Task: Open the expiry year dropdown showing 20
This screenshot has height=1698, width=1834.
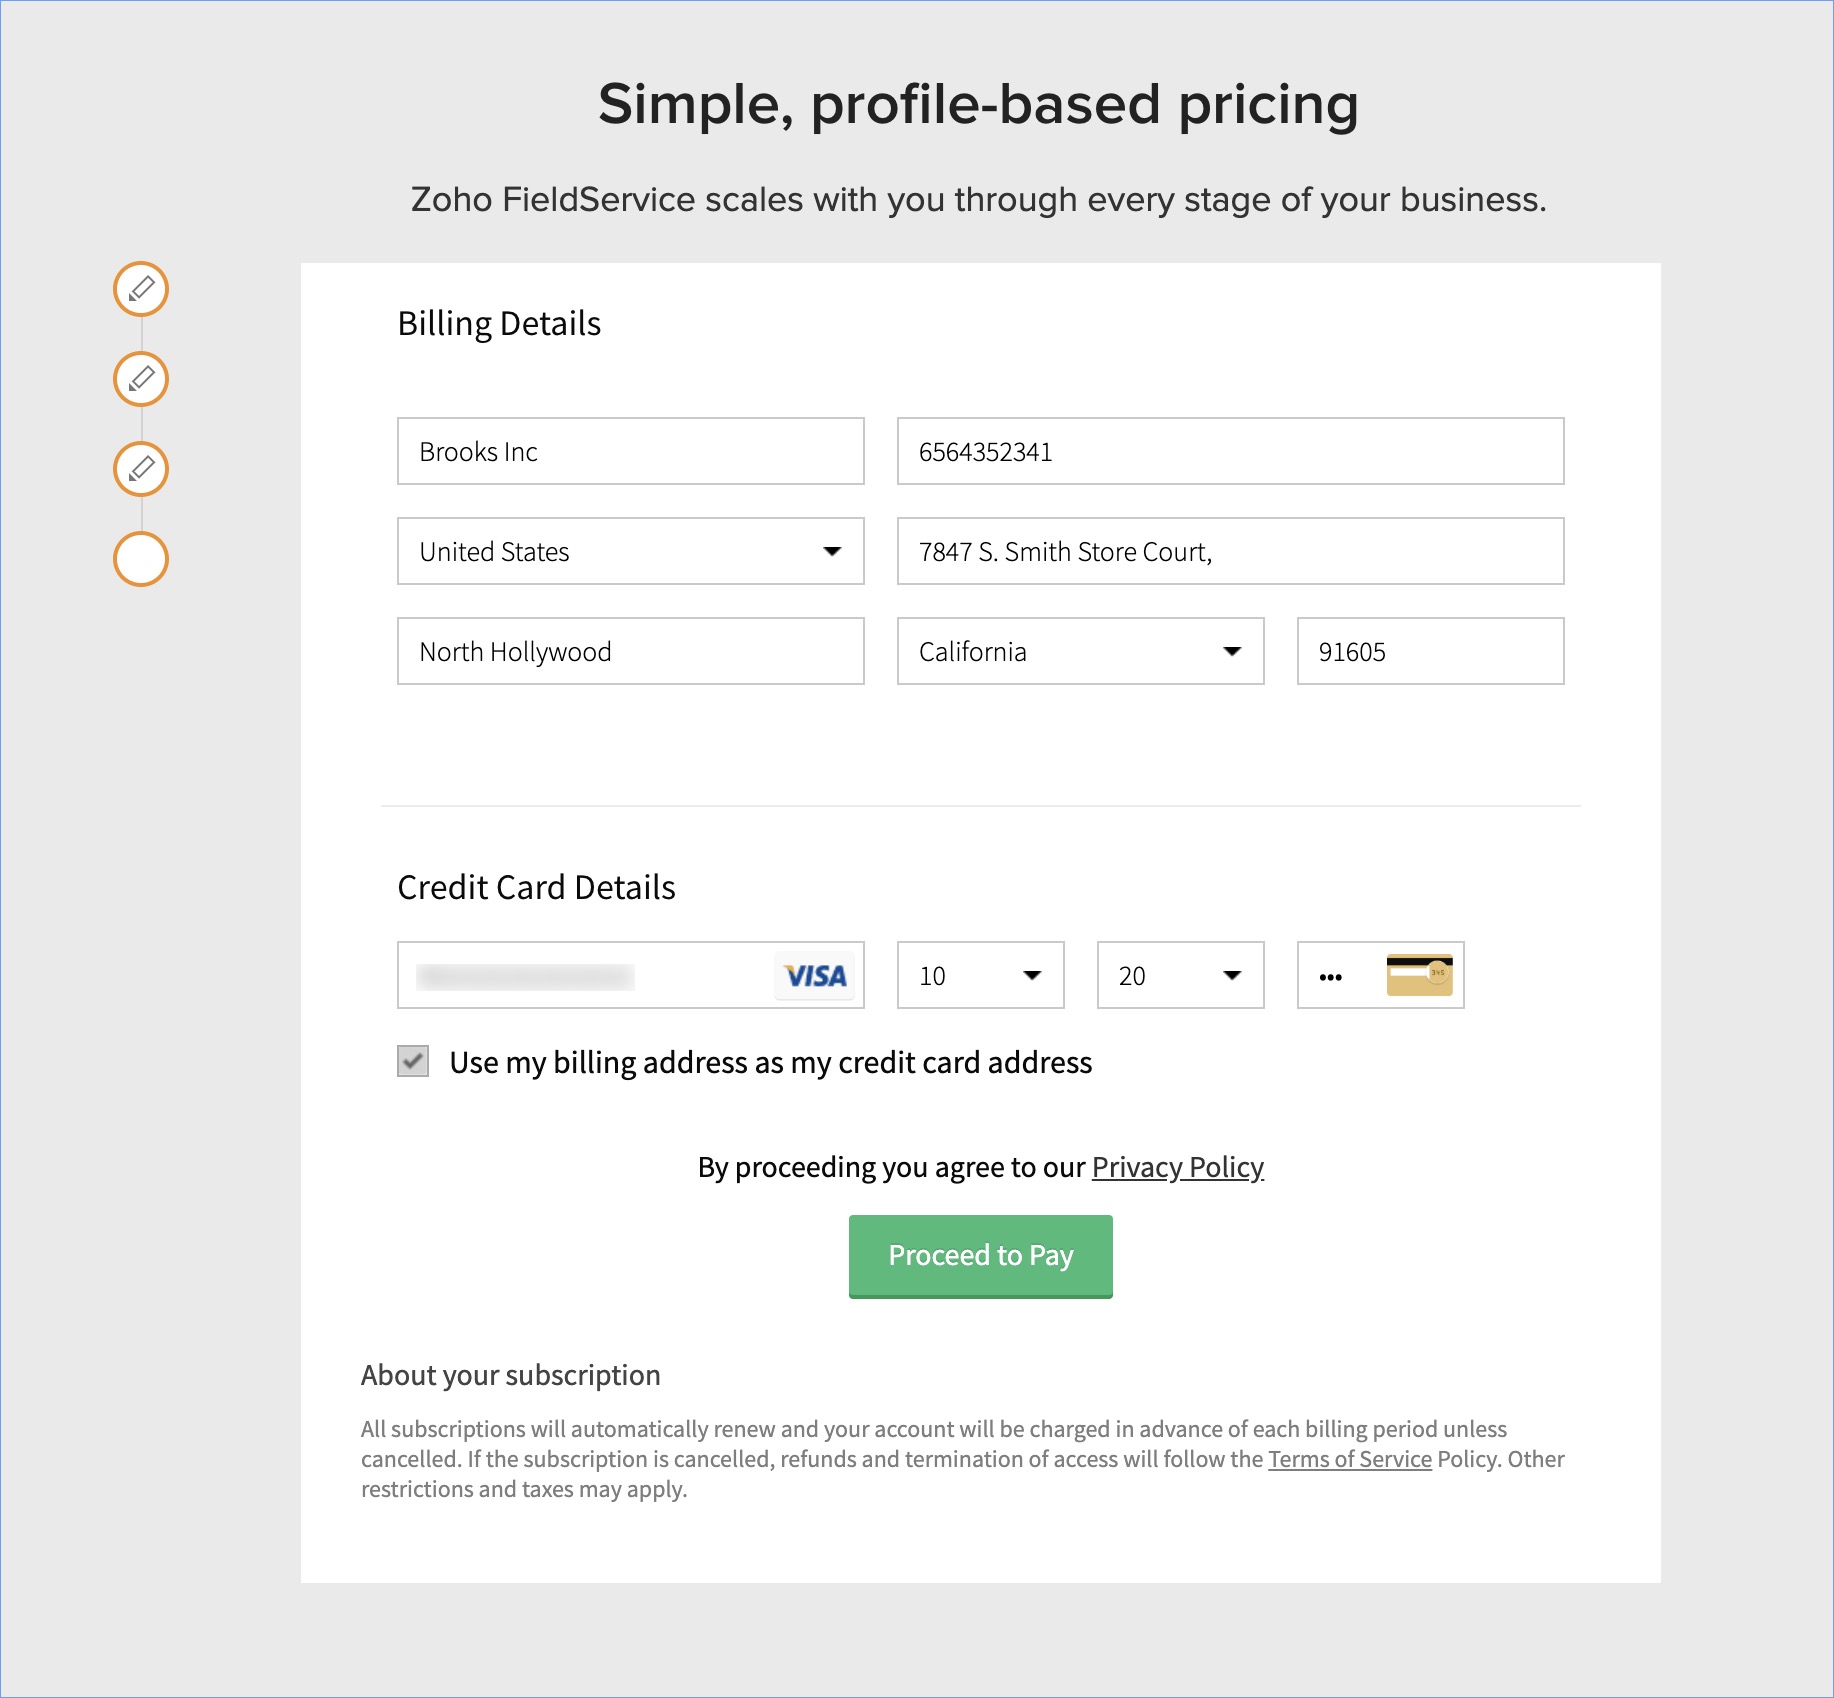Action: [1180, 975]
